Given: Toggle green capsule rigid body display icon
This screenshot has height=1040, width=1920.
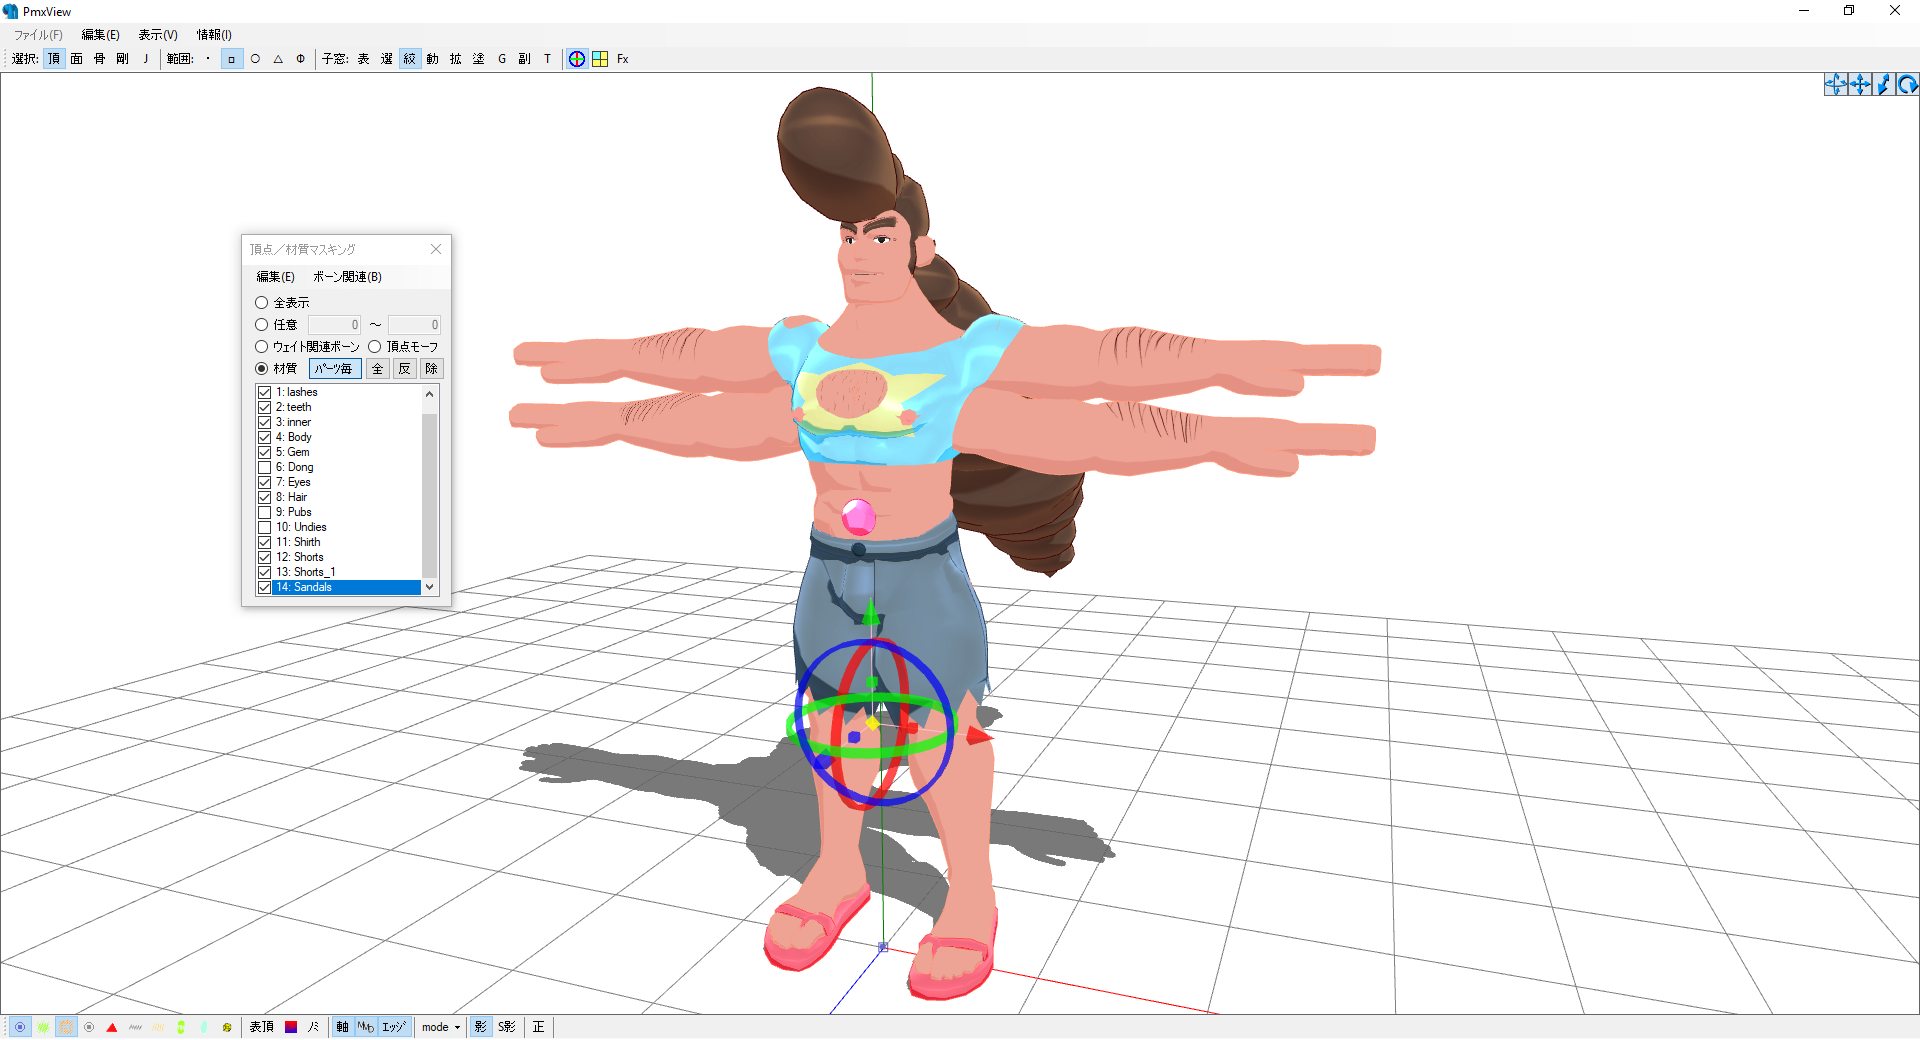Looking at the screenshot, I should (181, 1027).
